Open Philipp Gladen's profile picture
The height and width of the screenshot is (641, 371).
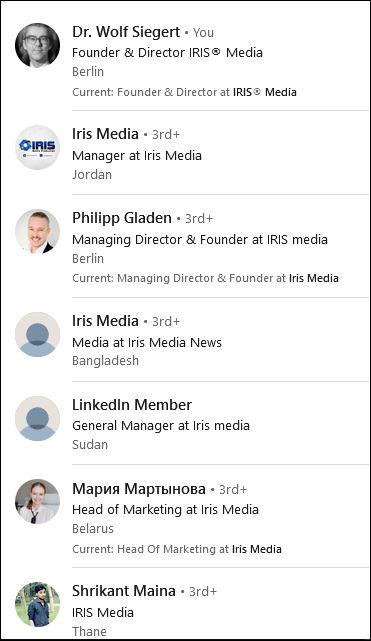38,231
